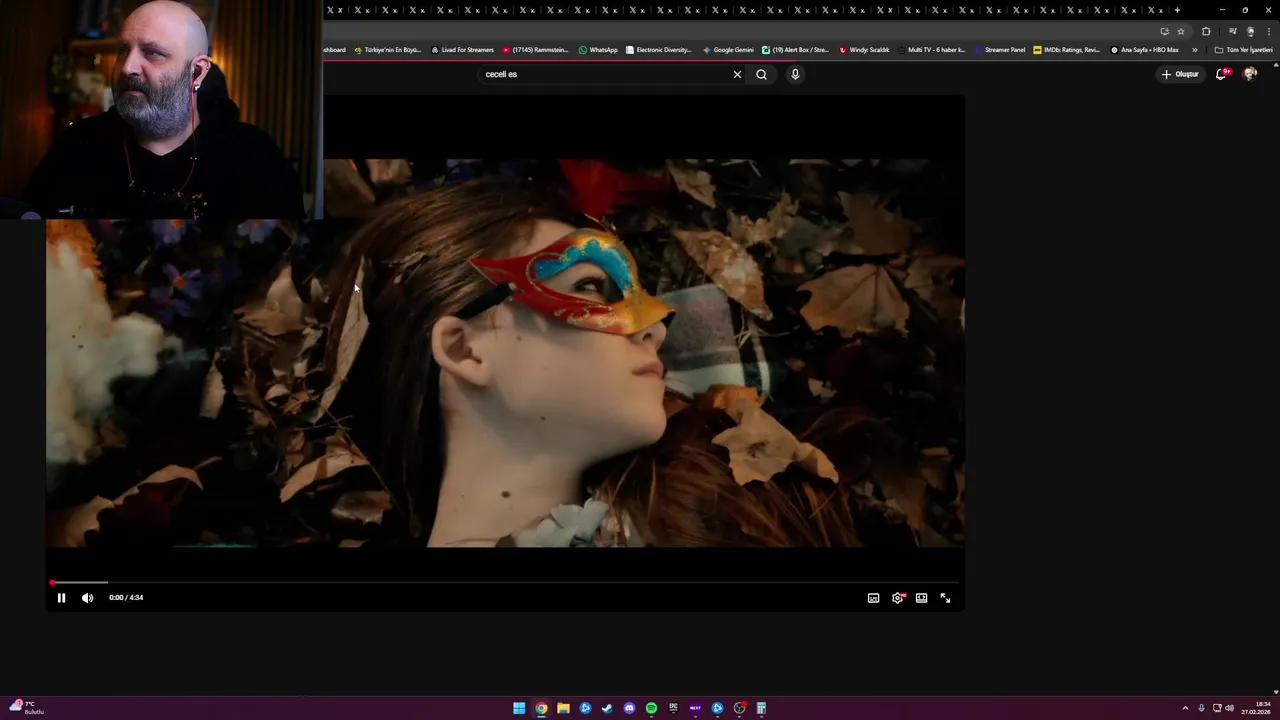Viewport: 1280px width, 720px height.
Task: Open the Streamer Panel bookmark
Action: click(x=1000, y=50)
